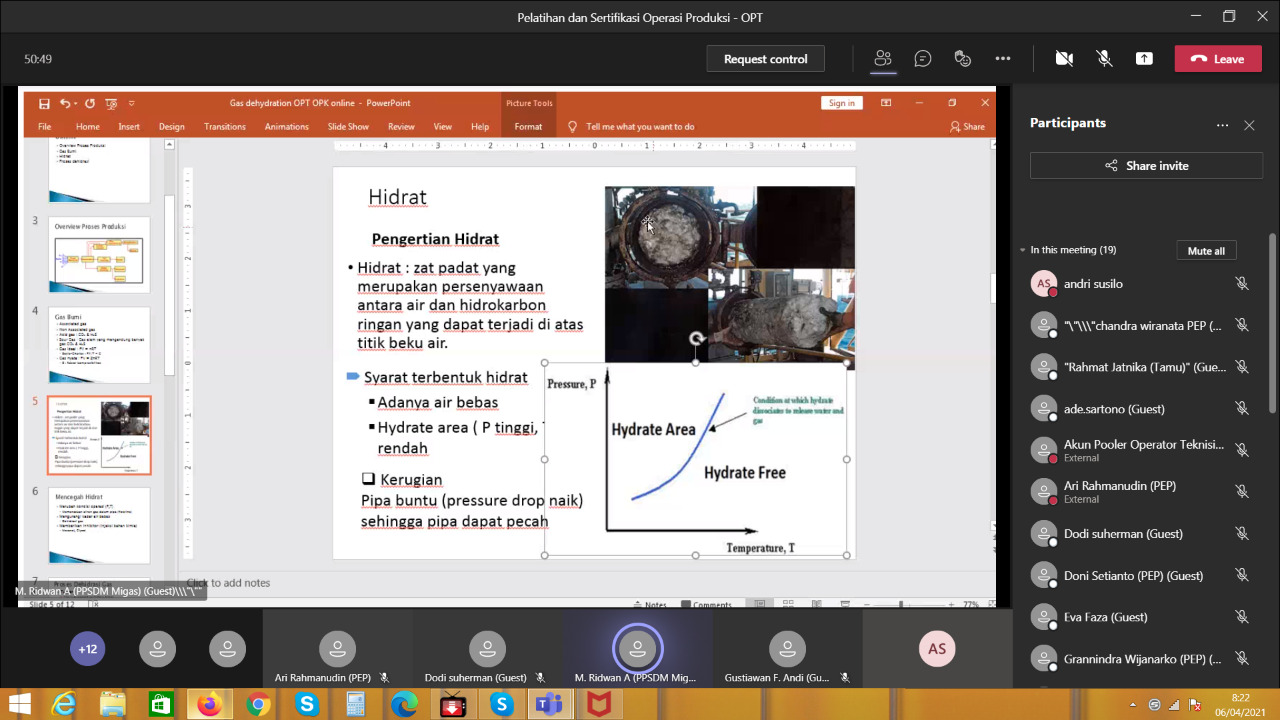1280x720 pixels.
Task: Click Start From Beginning quick access icon
Action: (111, 103)
